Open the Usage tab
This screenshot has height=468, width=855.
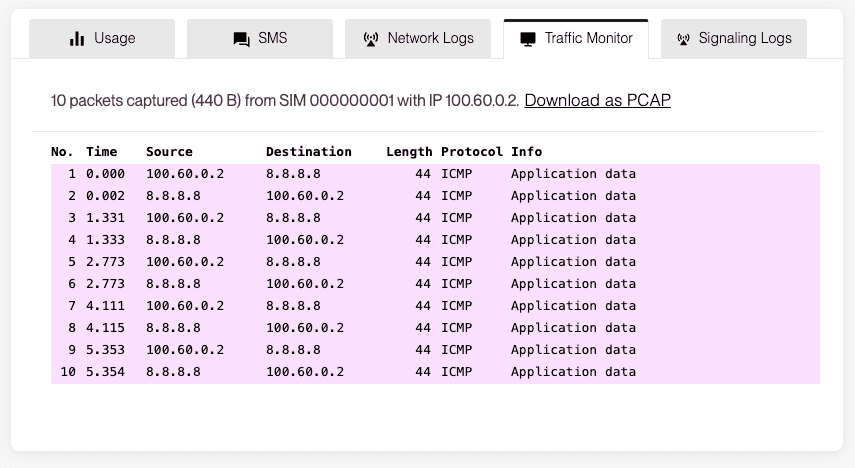click(102, 39)
